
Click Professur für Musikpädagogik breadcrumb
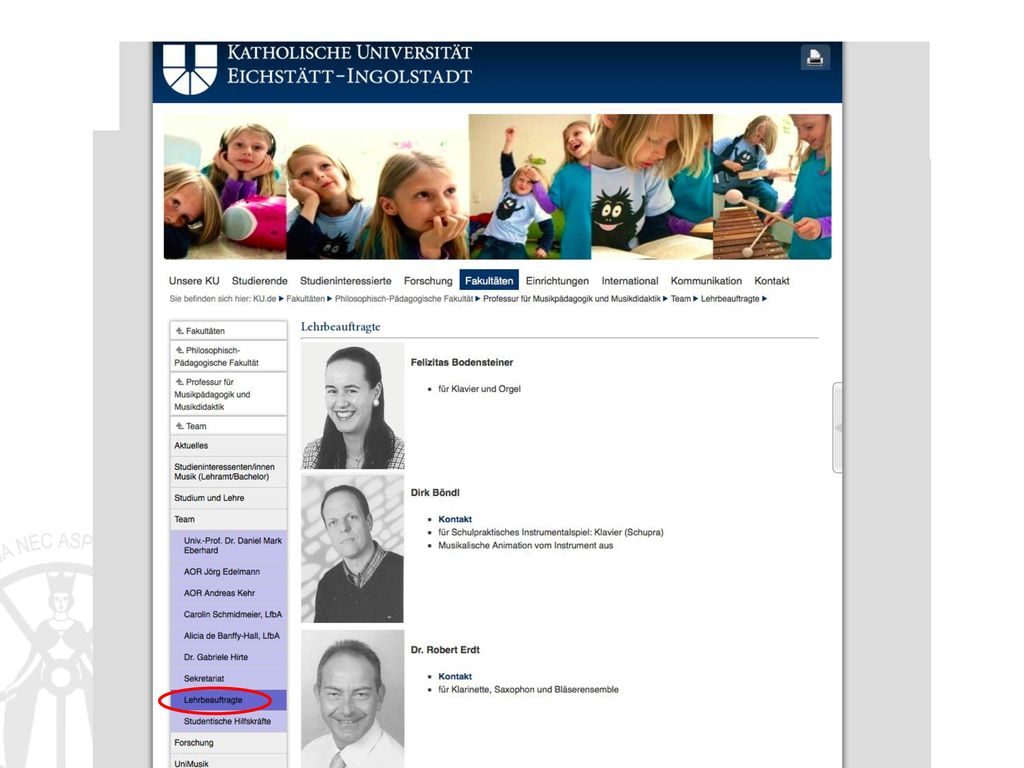coord(571,298)
